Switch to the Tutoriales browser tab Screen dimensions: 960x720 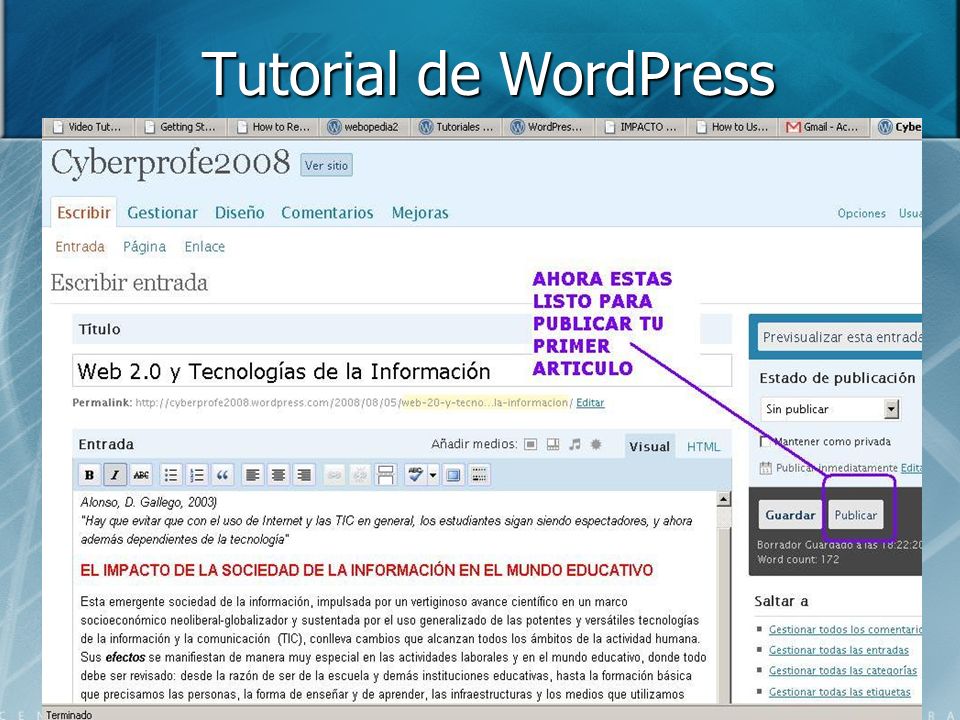(x=457, y=127)
